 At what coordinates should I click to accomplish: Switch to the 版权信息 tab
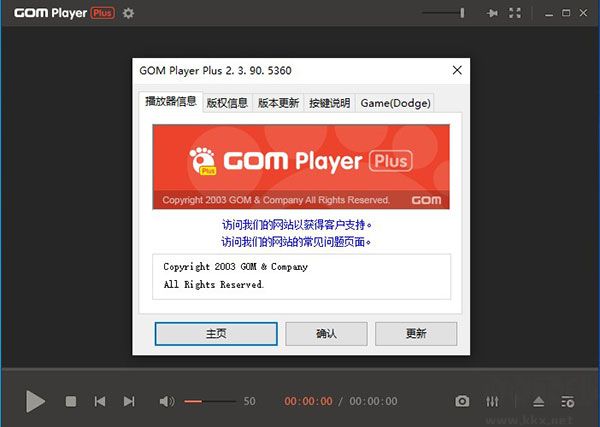pos(227,103)
